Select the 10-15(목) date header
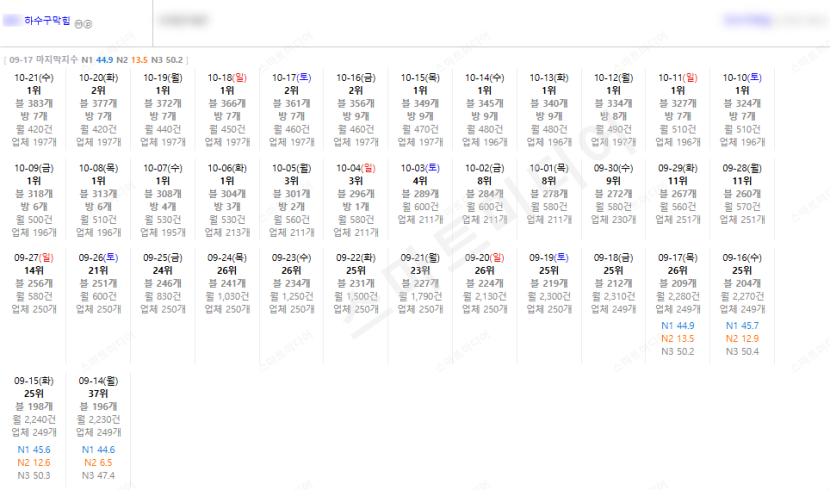830x490 pixels. tap(420, 78)
